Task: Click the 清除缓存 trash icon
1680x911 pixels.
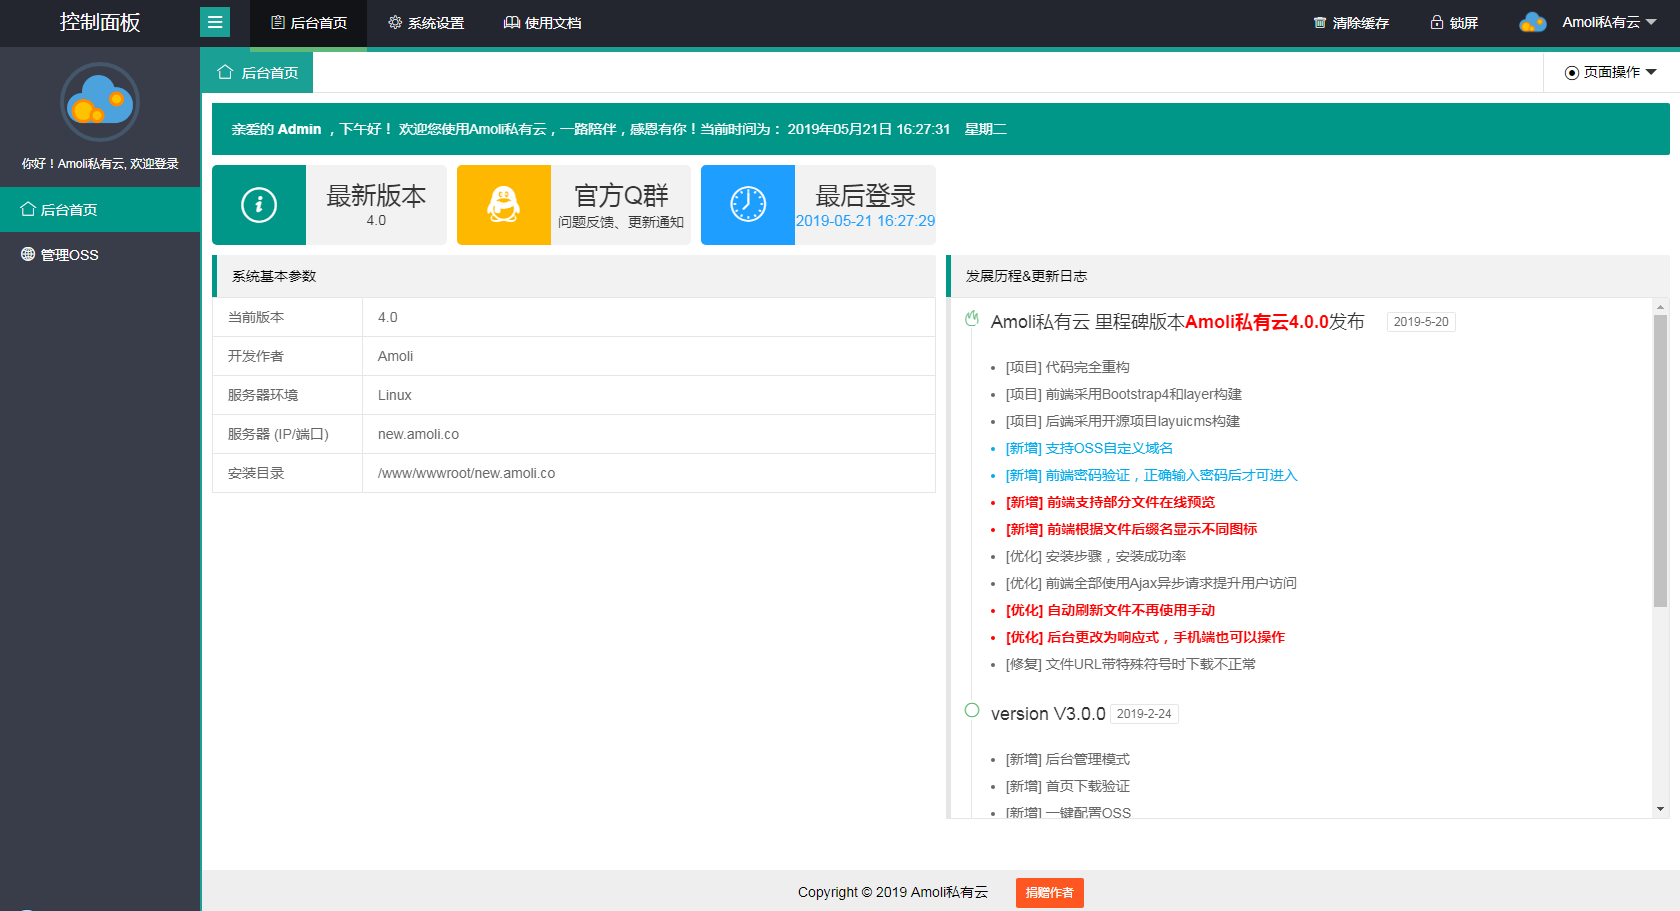Action: (x=1320, y=22)
